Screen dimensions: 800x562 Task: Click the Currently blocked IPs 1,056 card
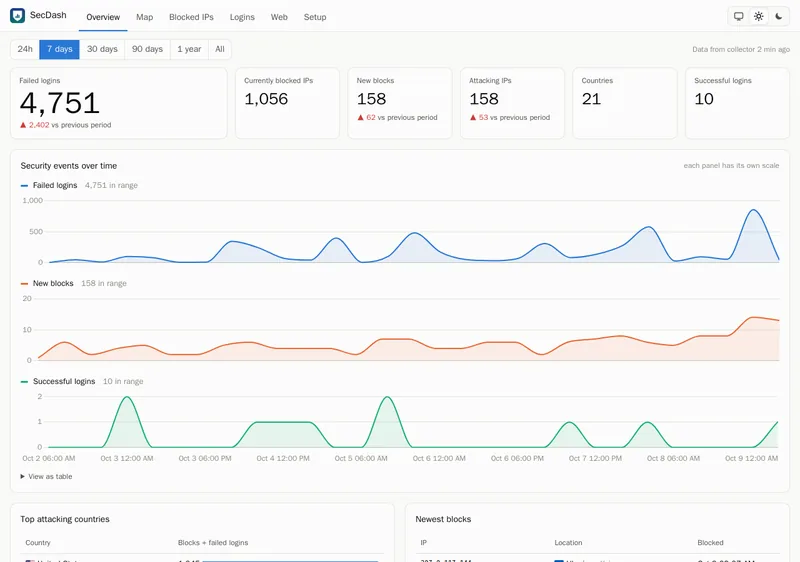pos(287,103)
